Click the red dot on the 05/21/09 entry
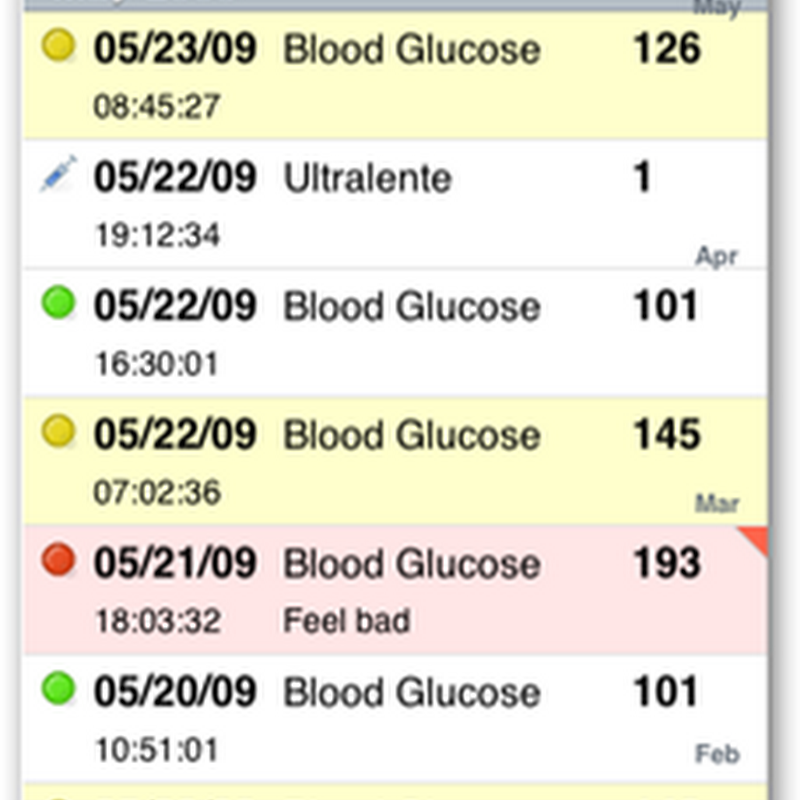This screenshot has height=800, width=800. pyautogui.click(x=59, y=560)
